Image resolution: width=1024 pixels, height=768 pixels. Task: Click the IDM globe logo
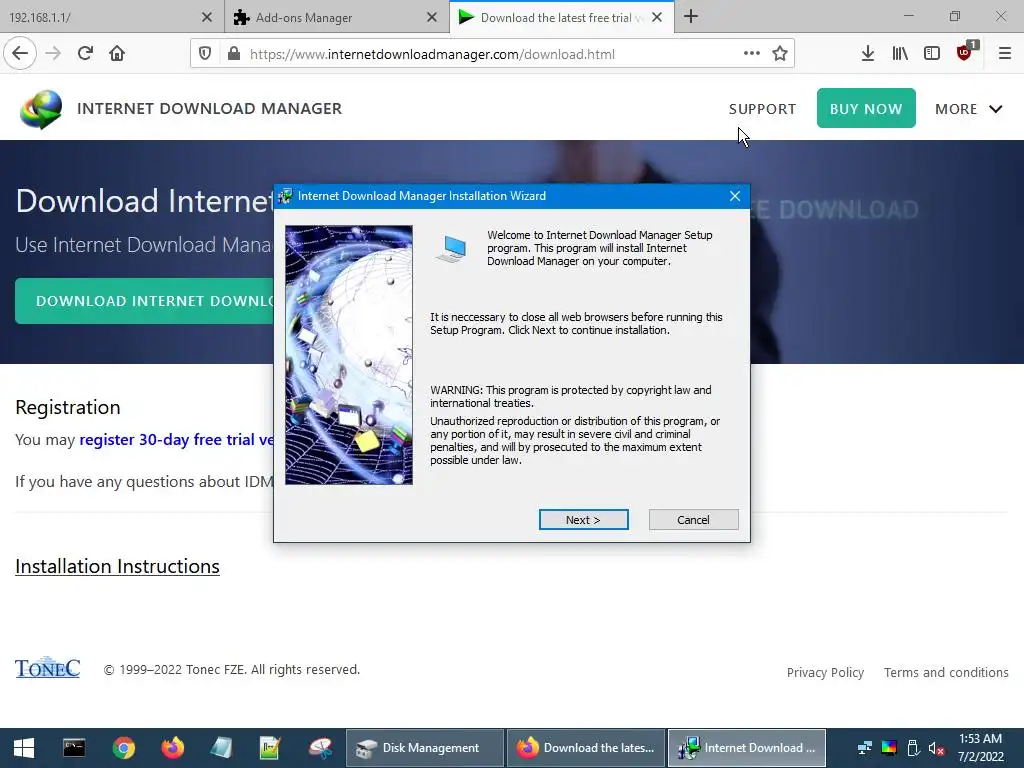(x=40, y=109)
